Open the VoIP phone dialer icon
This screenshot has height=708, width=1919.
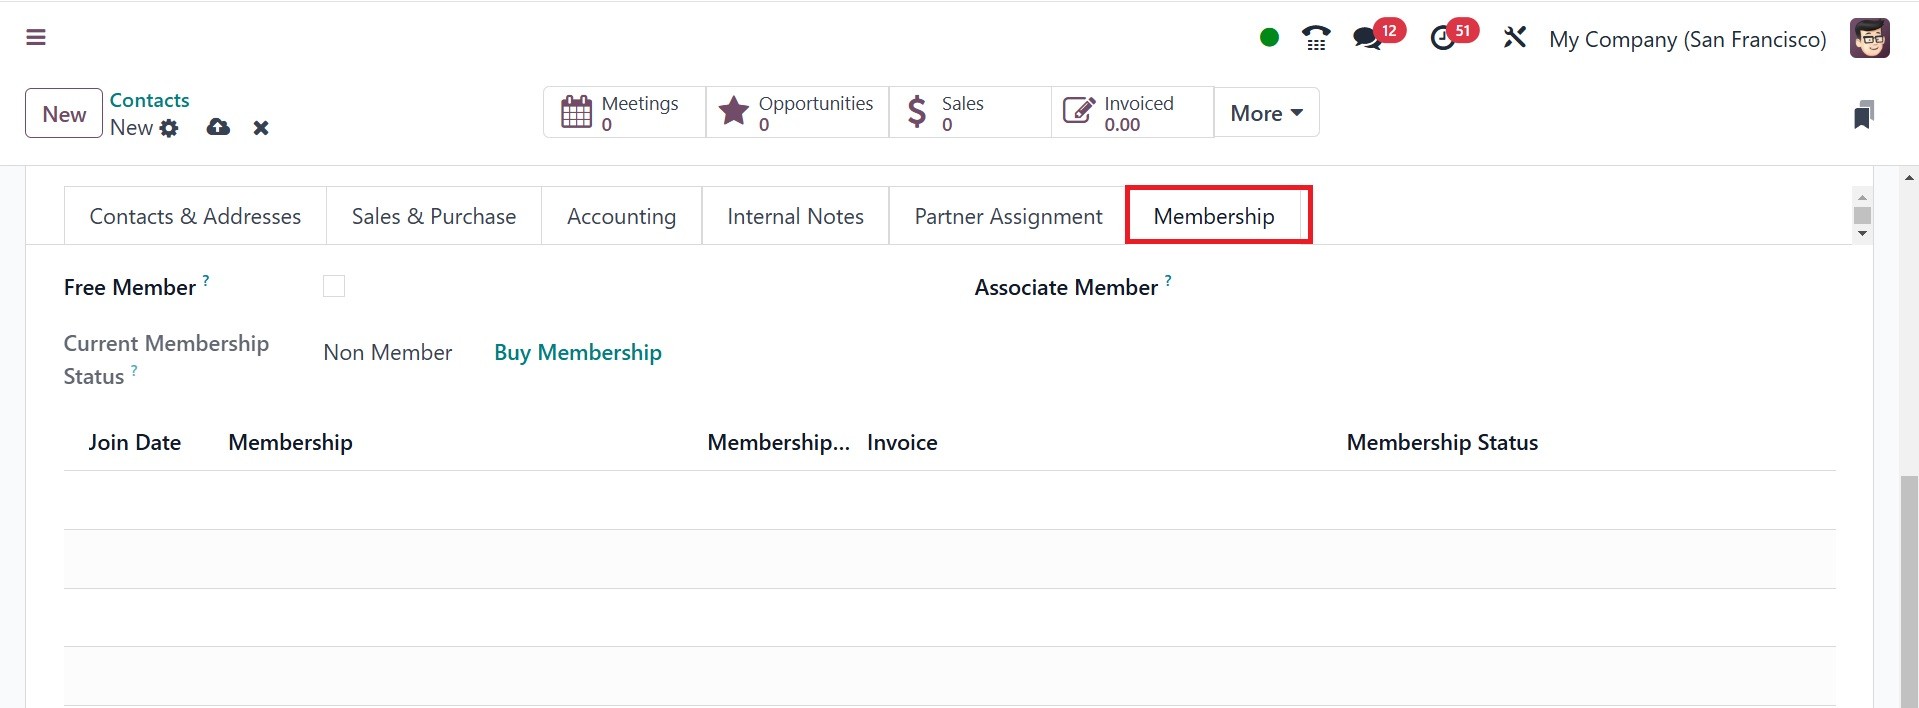tap(1316, 39)
